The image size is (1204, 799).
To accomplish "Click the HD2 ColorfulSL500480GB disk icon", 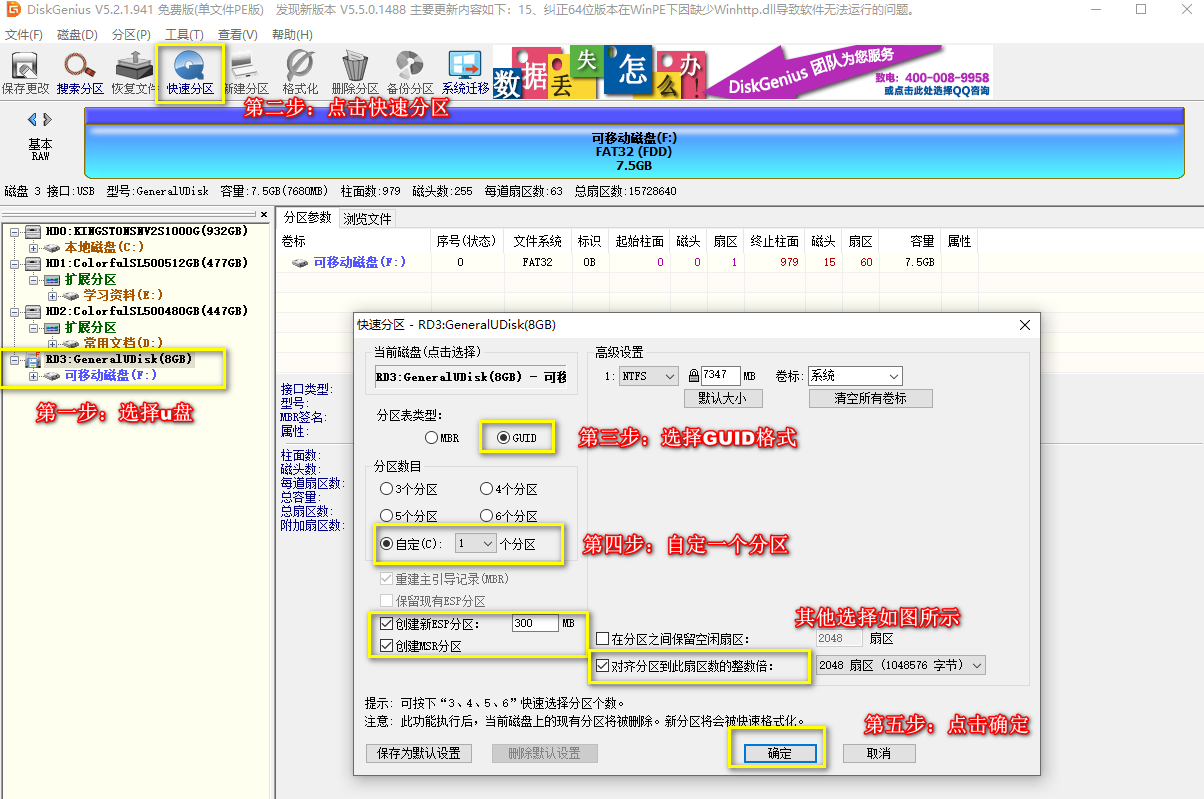I will pyautogui.click(x=33, y=311).
